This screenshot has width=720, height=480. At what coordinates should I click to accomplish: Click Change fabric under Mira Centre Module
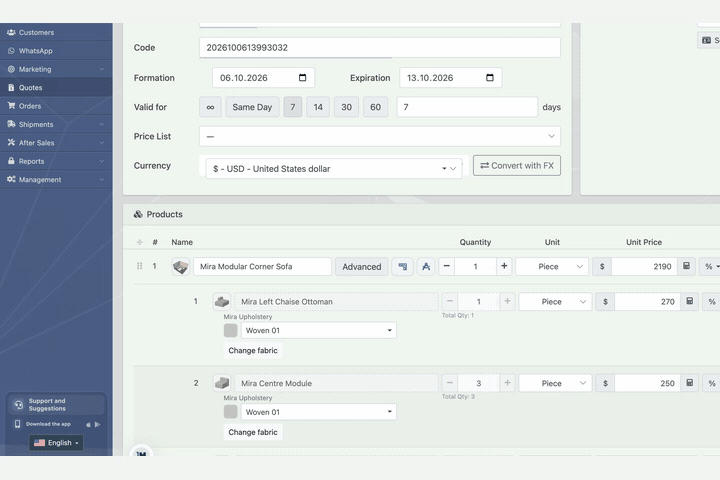(x=253, y=432)
